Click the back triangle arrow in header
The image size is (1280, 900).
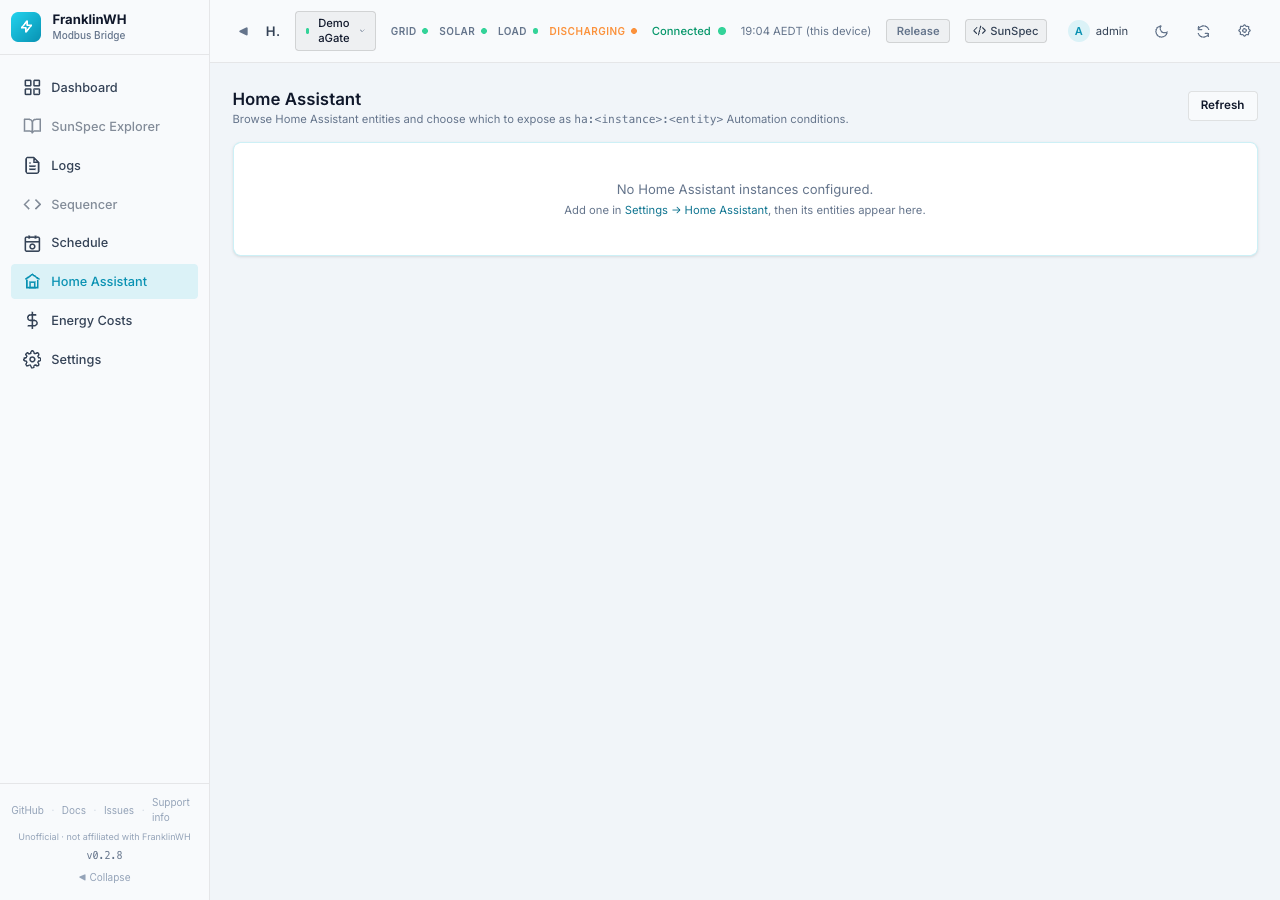pyautogui.click(x=243, y=31)
